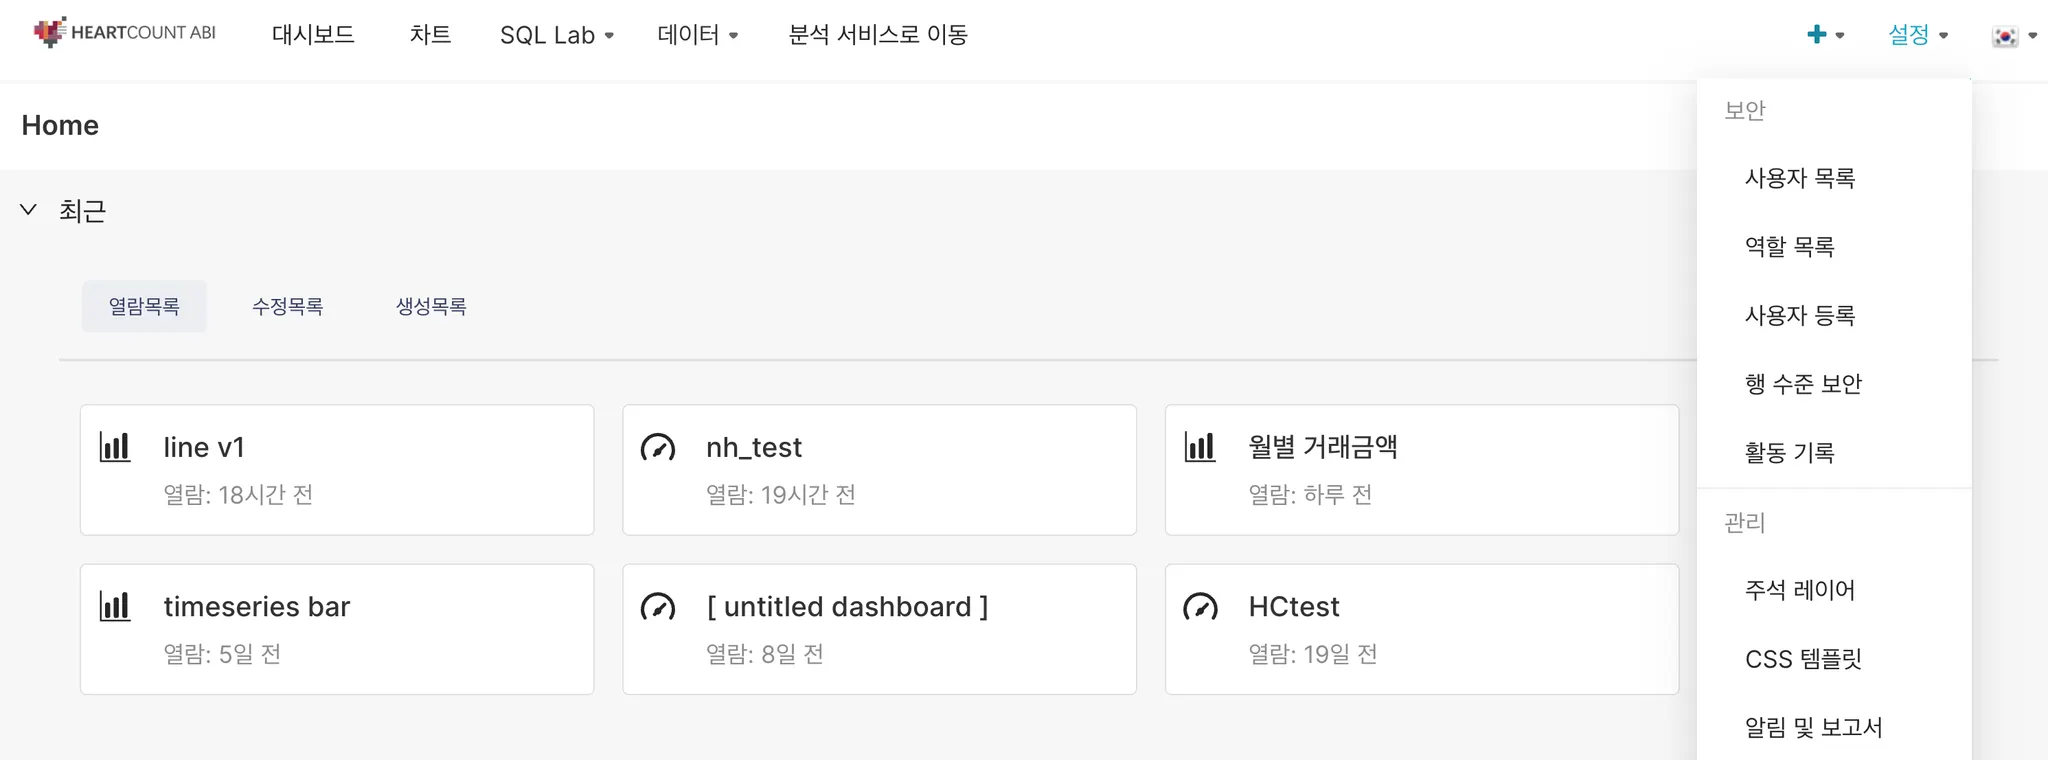Open the plus create-new menu
2048x760 pixels.
[x=1825, y=35]
